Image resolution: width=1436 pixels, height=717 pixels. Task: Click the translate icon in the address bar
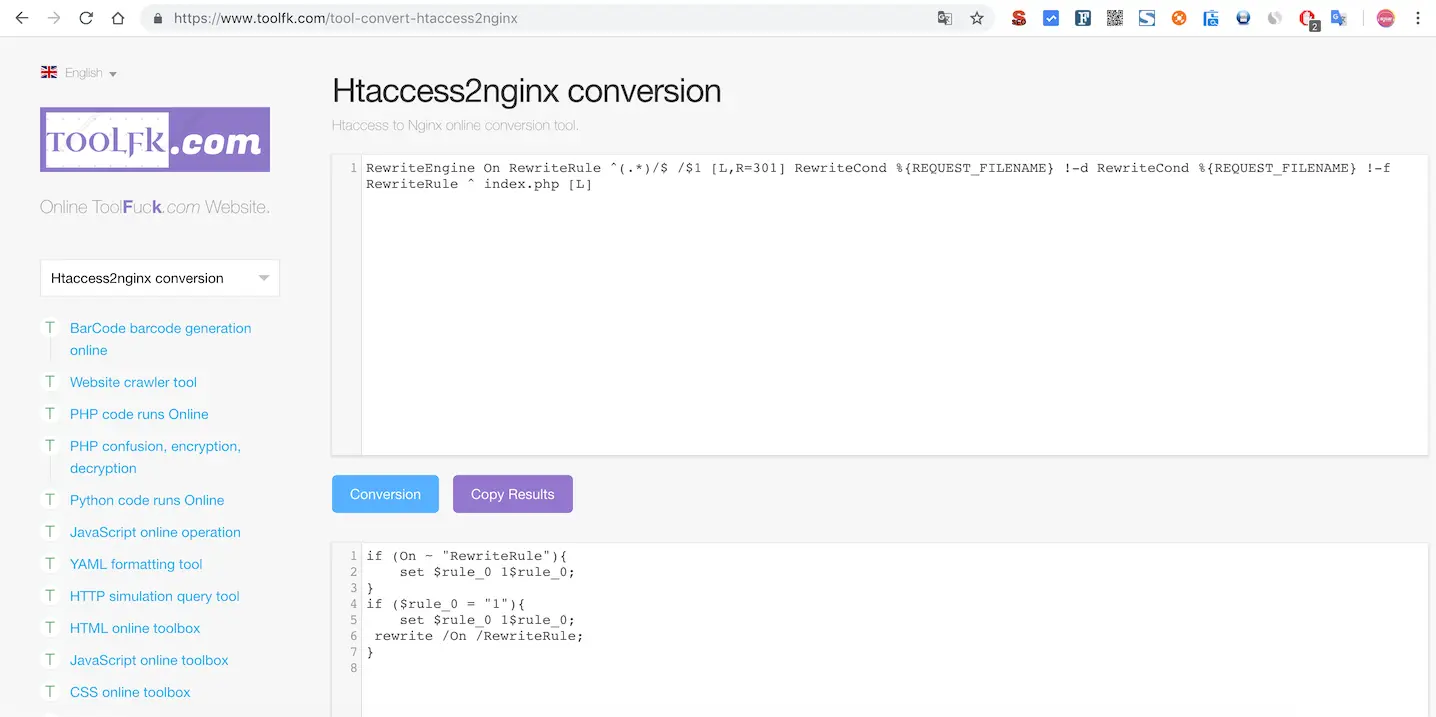945,17
